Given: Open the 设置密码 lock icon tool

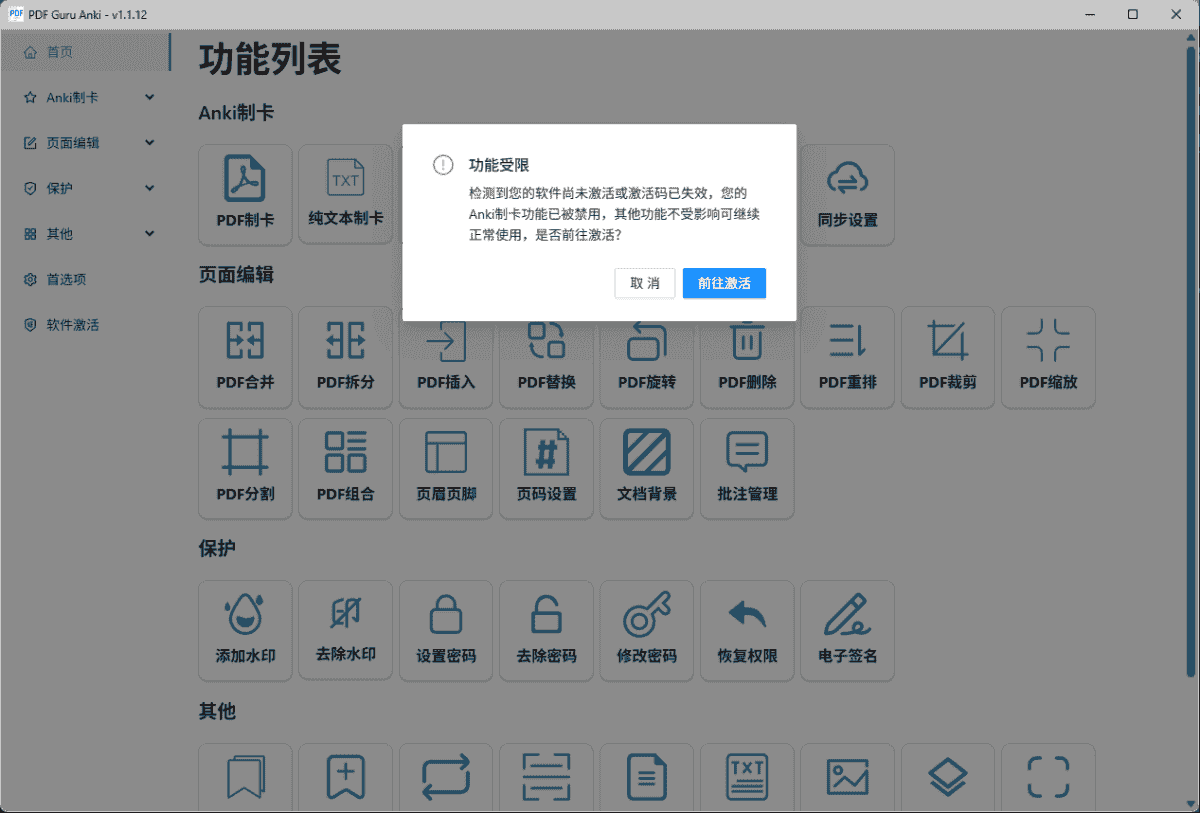Looking at the screenshot, I should [x=446, y=617].
